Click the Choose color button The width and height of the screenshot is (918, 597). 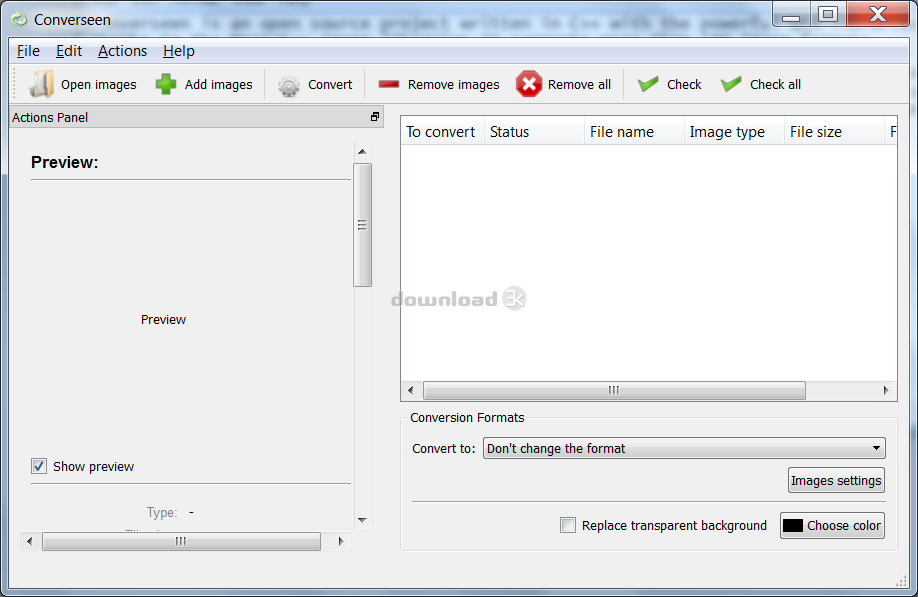[x=832, y=526]
